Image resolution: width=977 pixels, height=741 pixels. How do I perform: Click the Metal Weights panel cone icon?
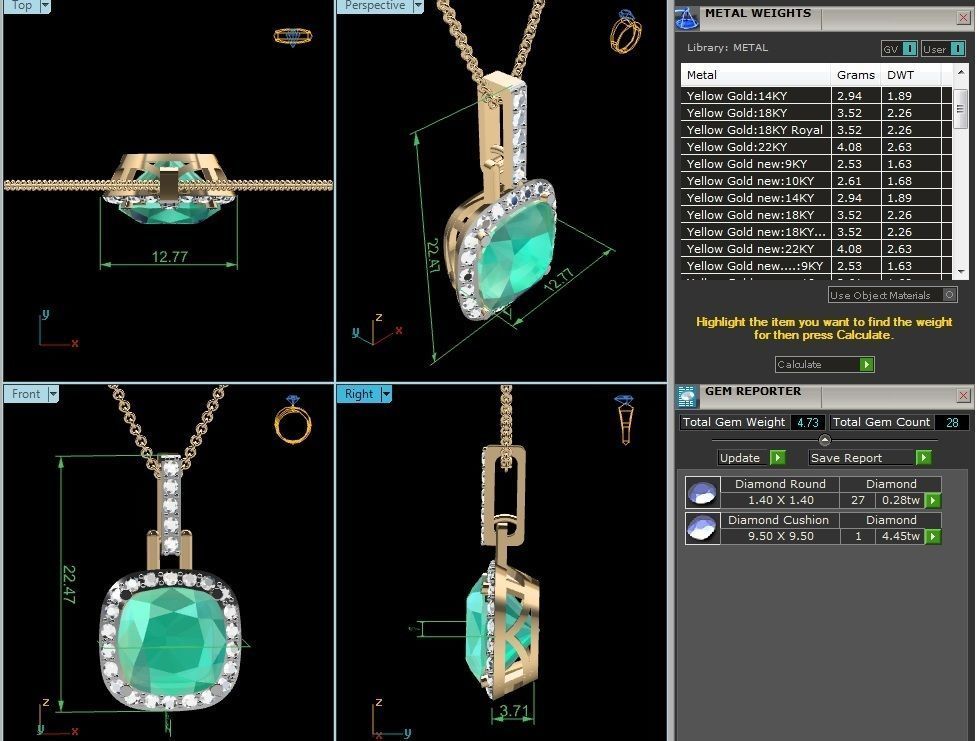(x=687, y=18)
